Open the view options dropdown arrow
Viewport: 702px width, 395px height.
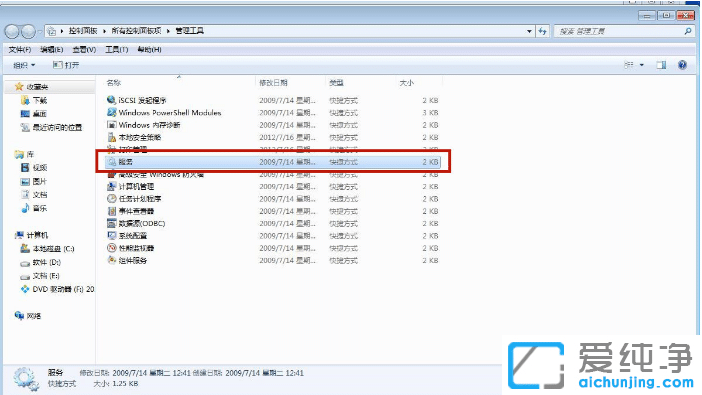pyautogui.click(x=642, y=65)
